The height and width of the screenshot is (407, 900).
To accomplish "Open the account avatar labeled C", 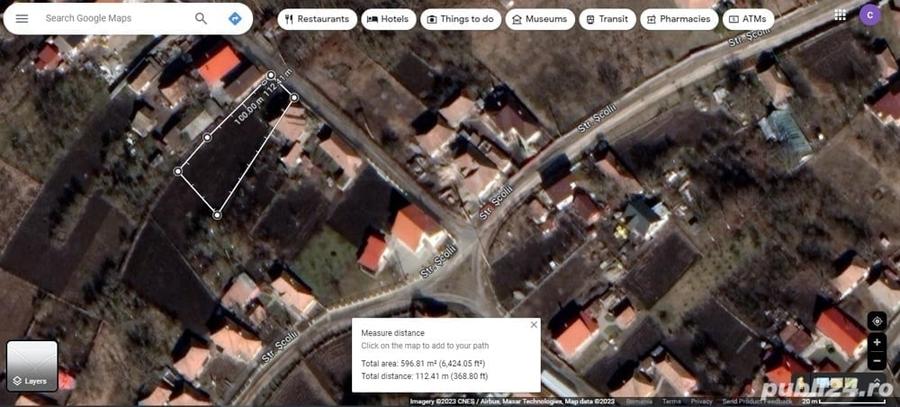I will 870,15.
